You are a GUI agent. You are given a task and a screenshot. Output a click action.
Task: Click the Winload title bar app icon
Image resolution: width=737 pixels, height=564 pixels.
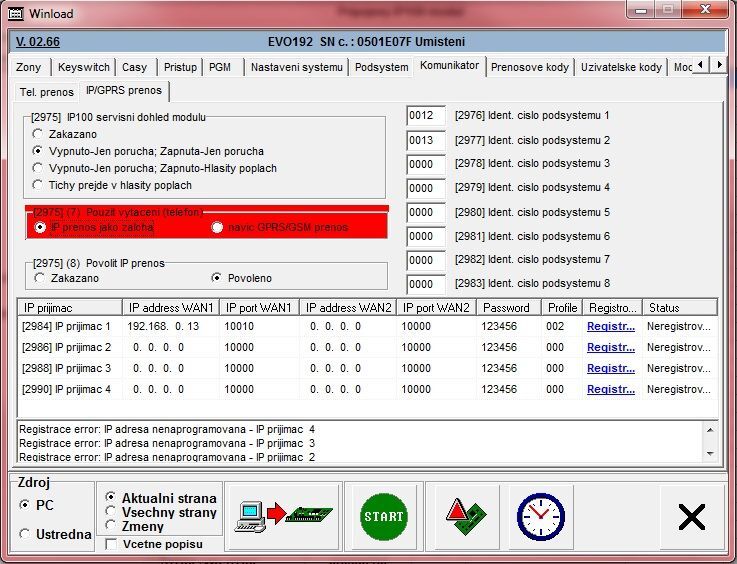[x=12, y=13]
